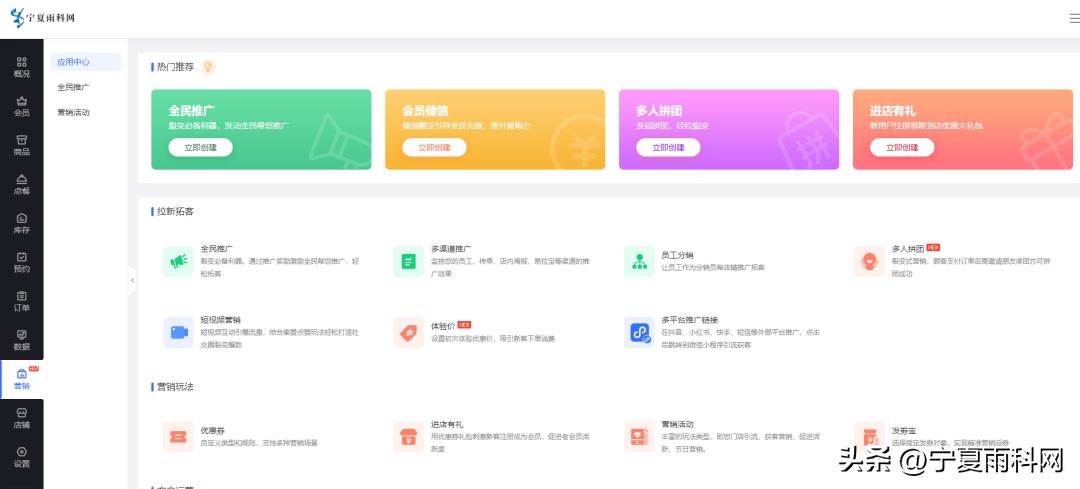Open the hamburger menu at top right
Viewport: 1080px width, 489px height.
(1074, 19)
